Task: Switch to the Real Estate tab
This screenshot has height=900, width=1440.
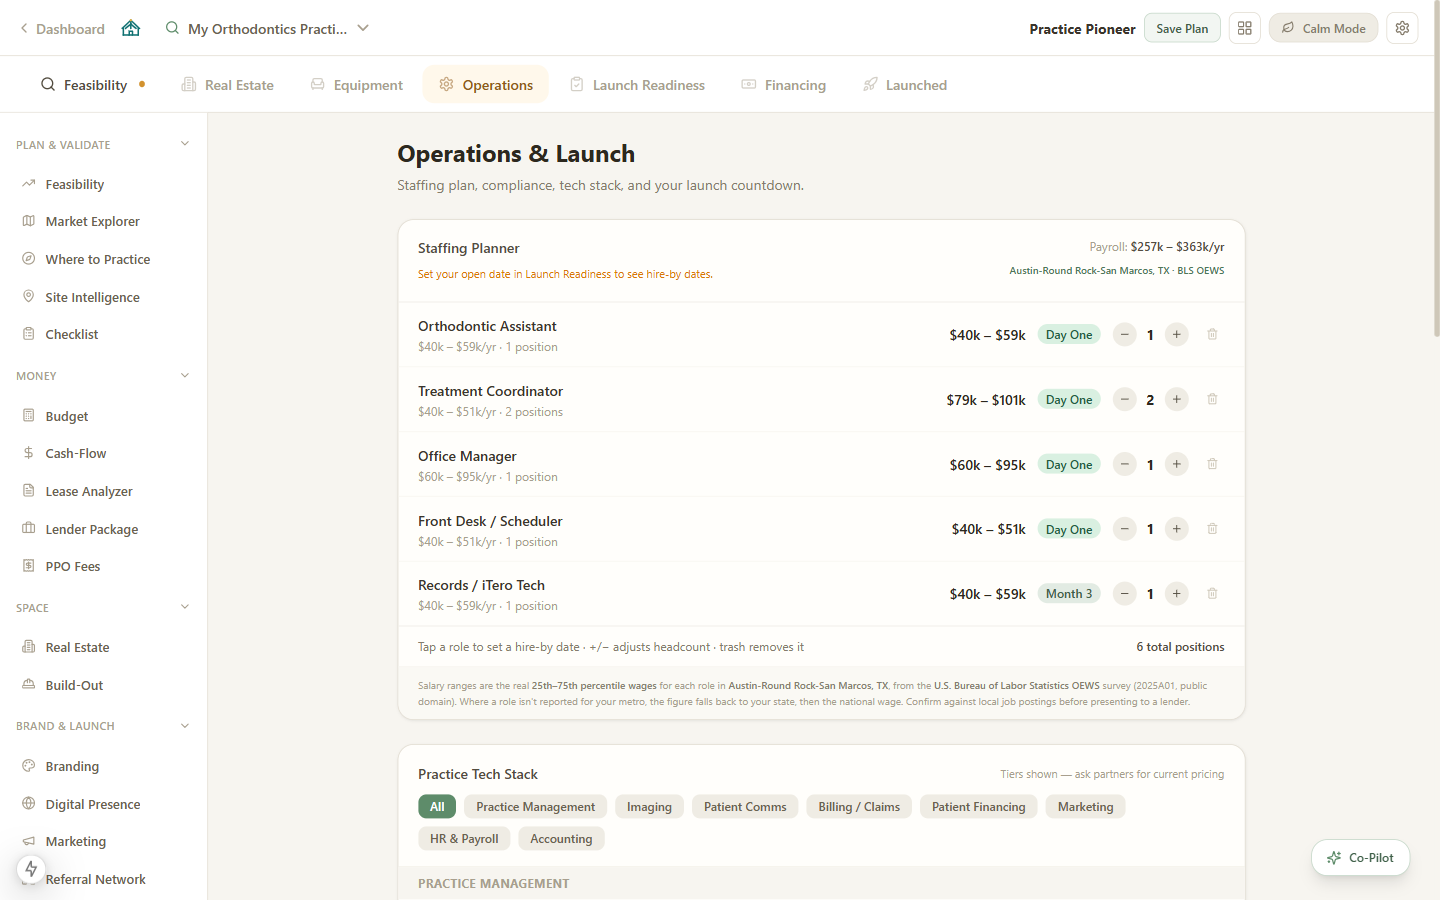Action: point(228,85)
